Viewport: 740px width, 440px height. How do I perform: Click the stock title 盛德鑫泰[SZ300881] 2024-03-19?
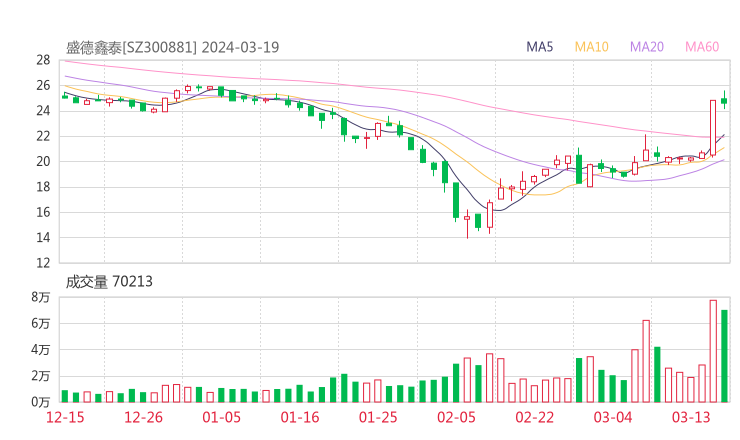(172, 48)
